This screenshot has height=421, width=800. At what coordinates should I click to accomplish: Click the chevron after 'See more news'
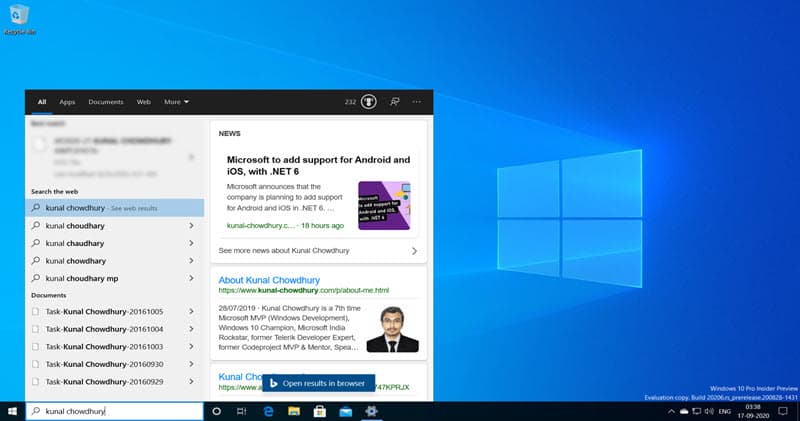pos(414,251)
